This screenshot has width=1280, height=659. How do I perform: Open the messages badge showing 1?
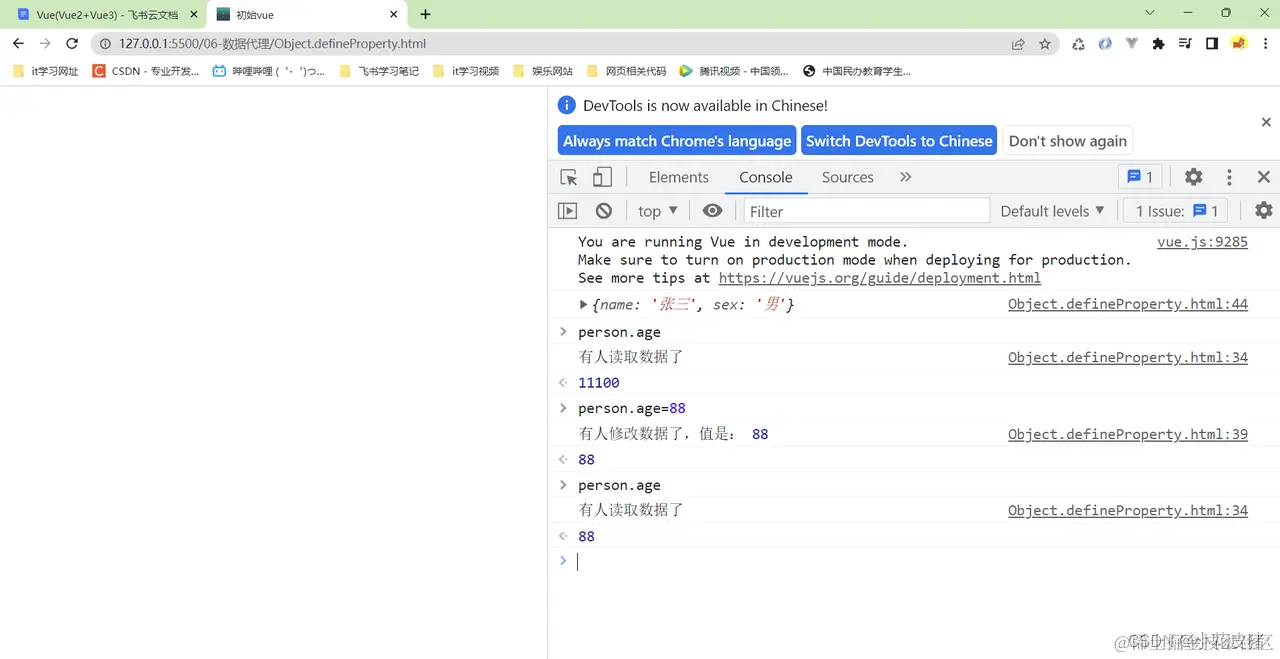pos(1140,177)
